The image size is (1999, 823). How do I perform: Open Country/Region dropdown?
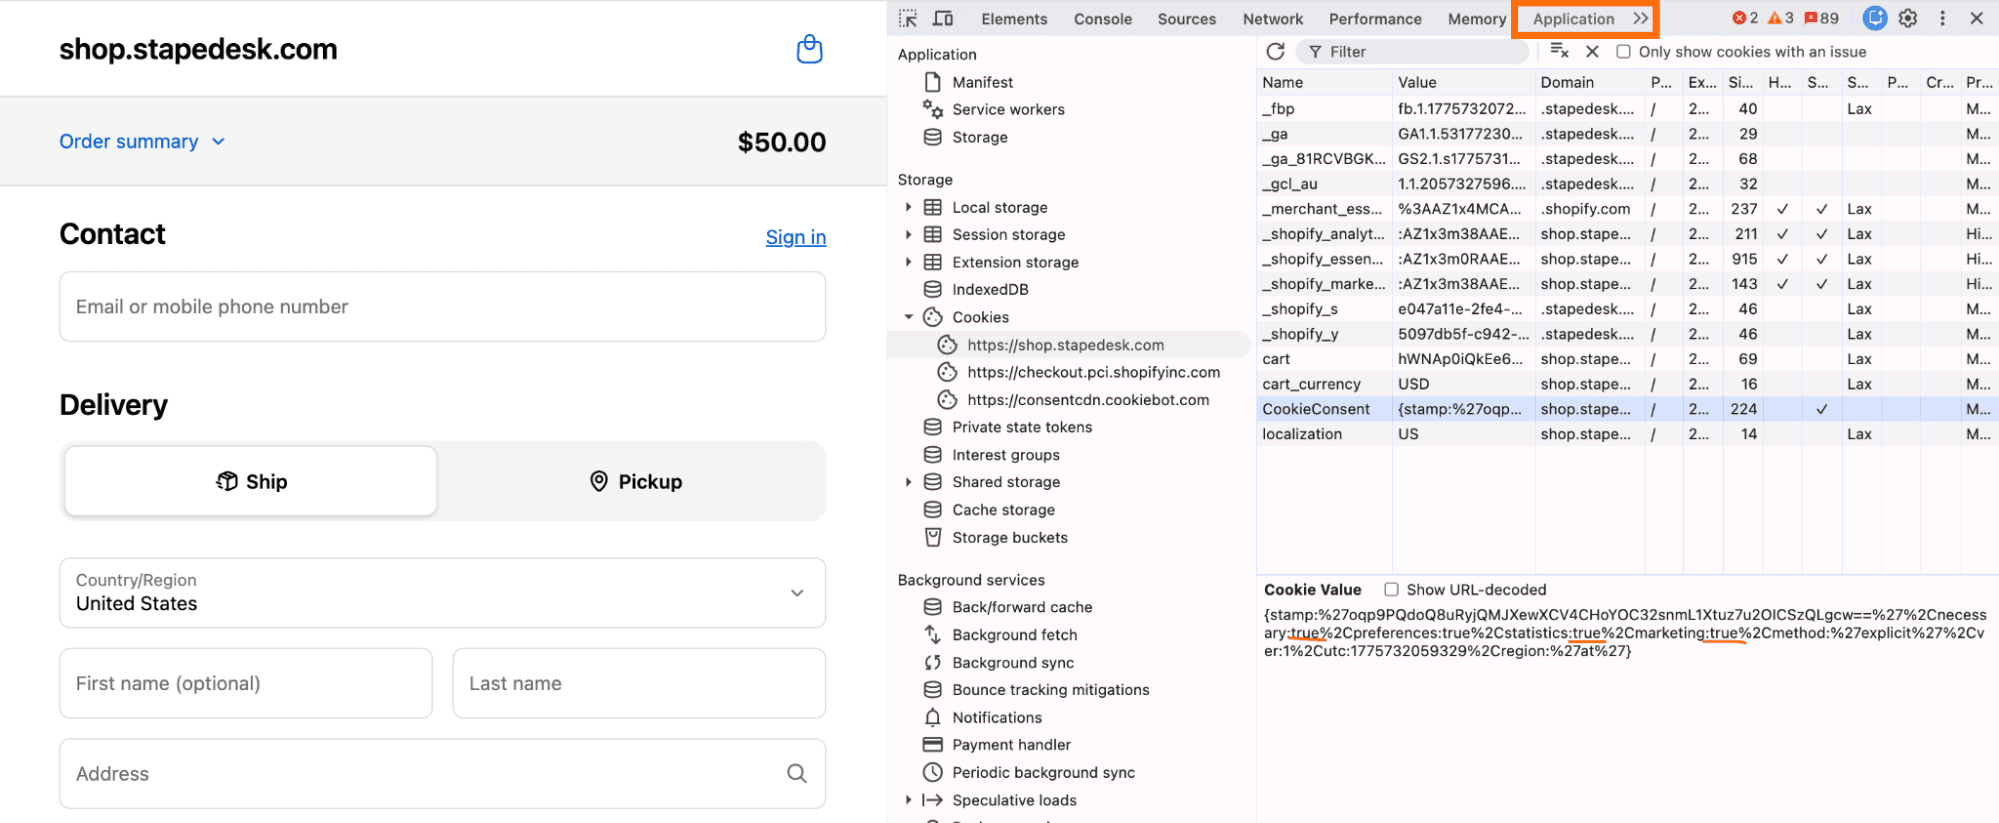pyautogui.click(x=442, y=593)
